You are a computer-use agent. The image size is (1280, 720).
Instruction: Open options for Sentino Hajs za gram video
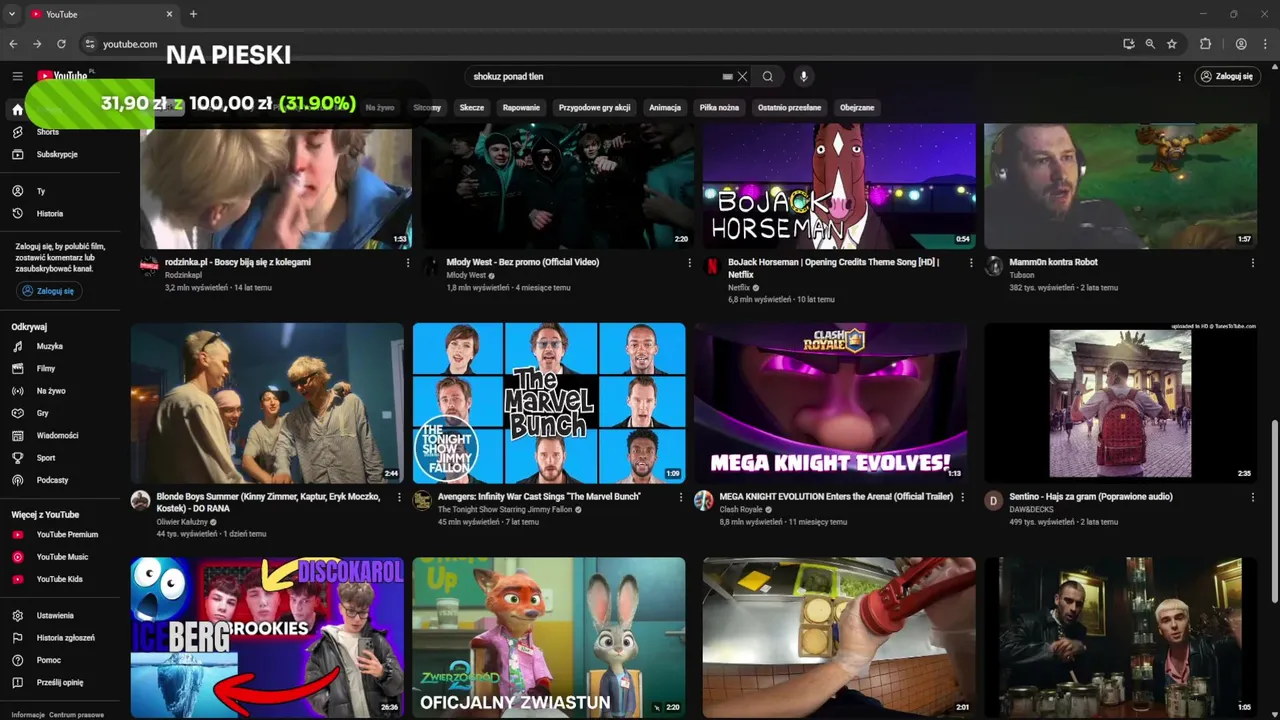(x=1253, y=497)
